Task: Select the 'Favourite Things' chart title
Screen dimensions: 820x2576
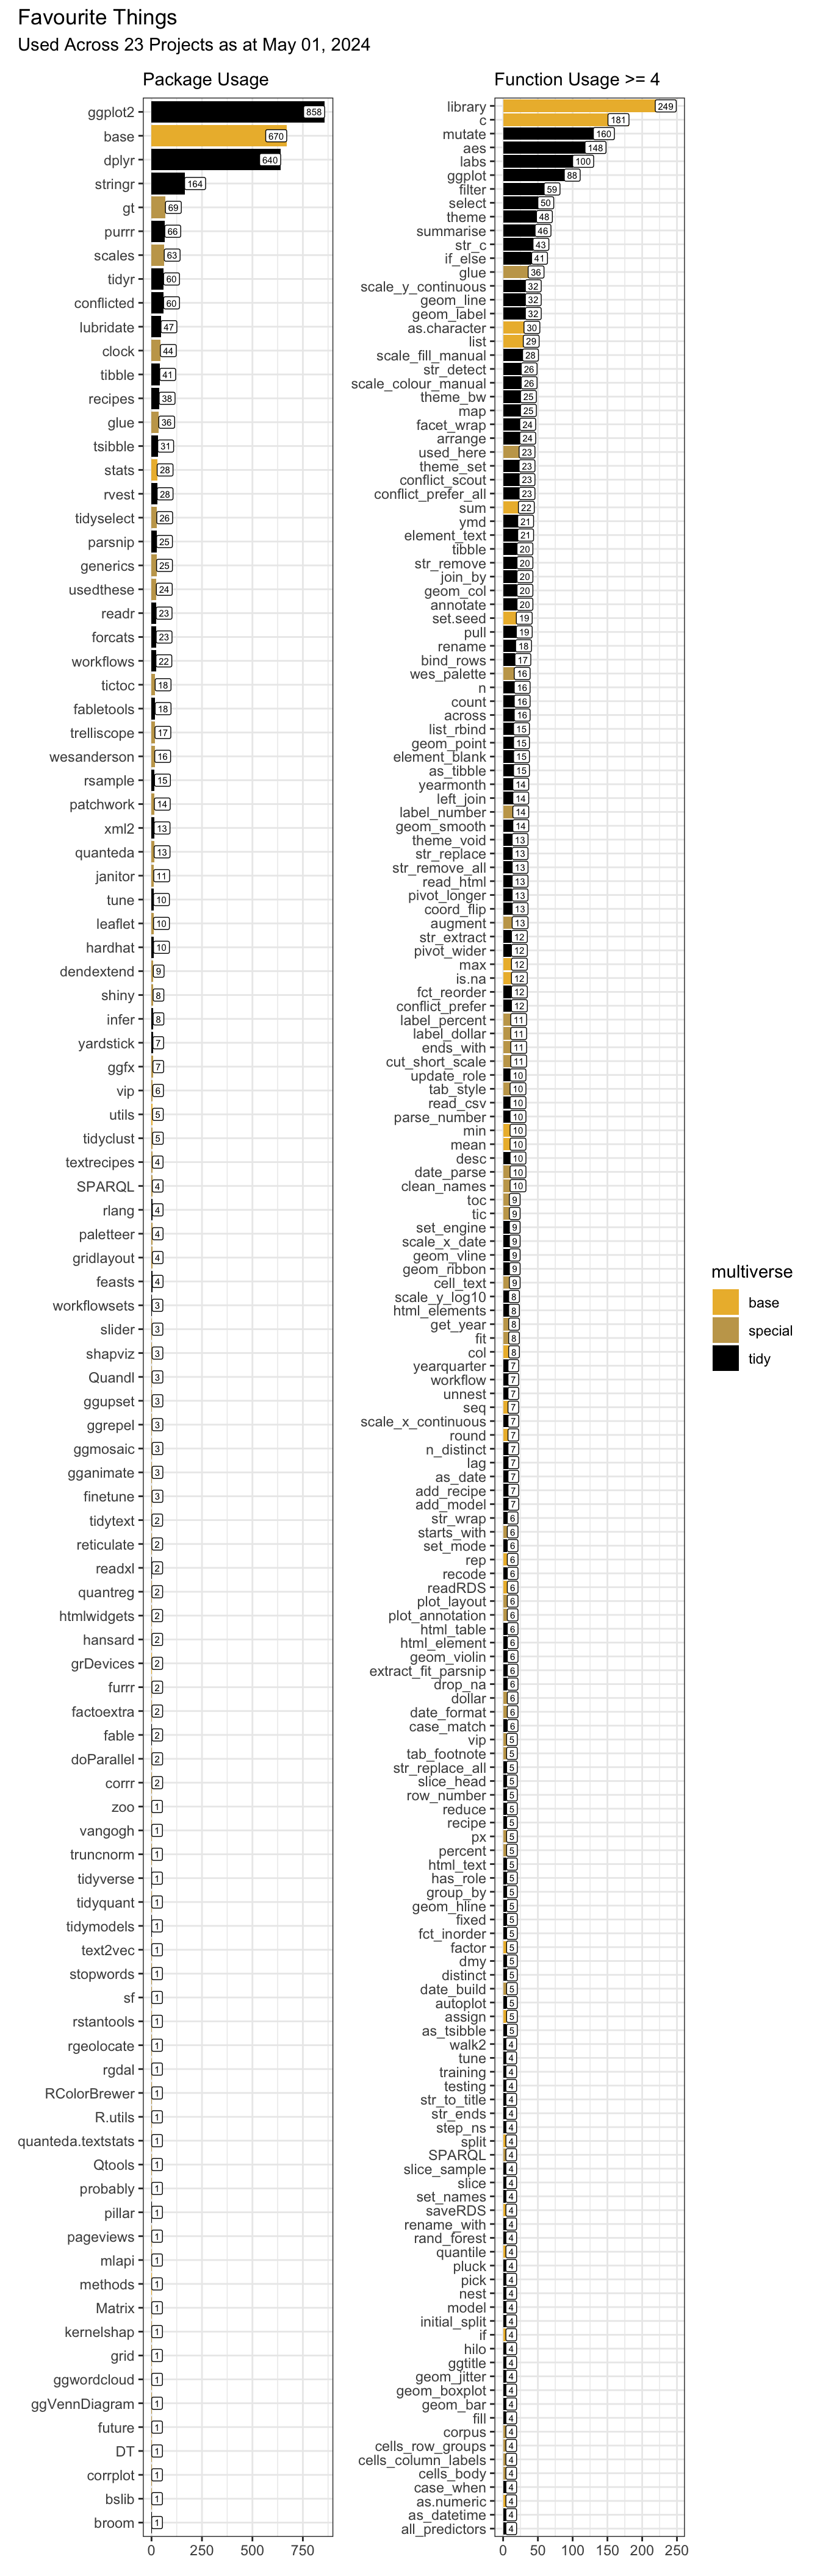Action: [98, 17]
